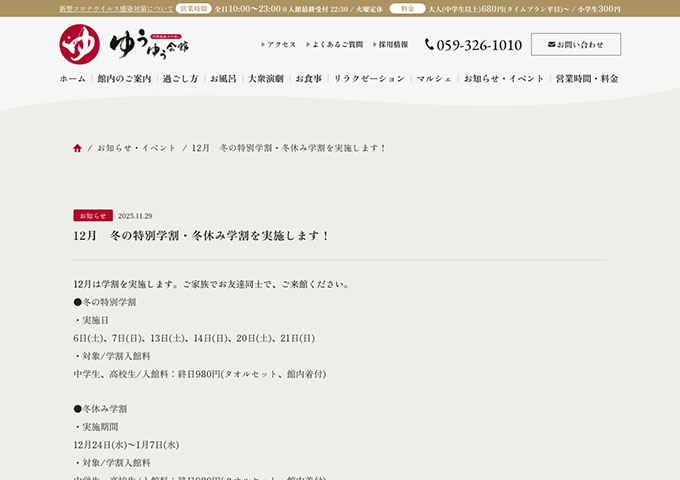Open お風呂 menu item

pyautogui.click(x=223, y=78)
